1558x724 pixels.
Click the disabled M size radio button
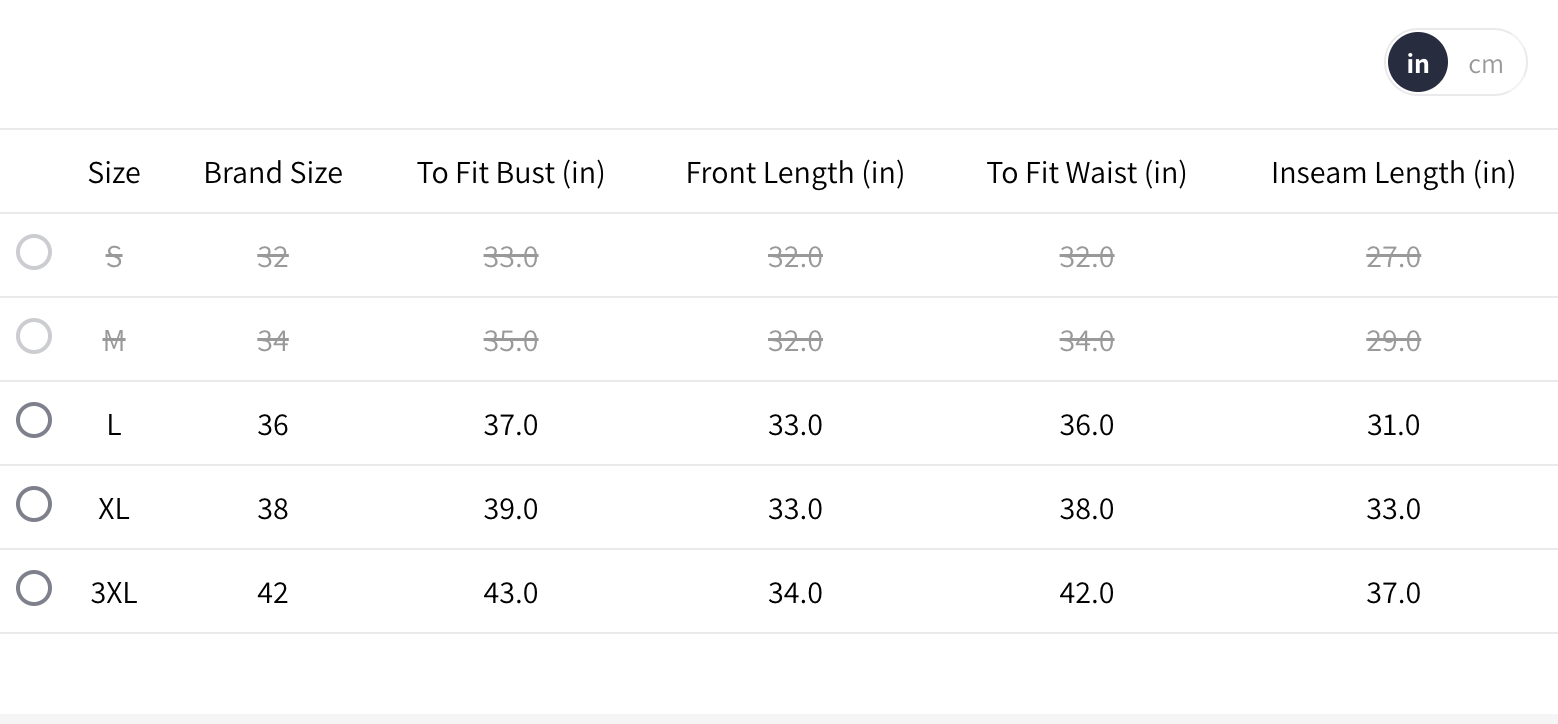(x=34, y=336)
